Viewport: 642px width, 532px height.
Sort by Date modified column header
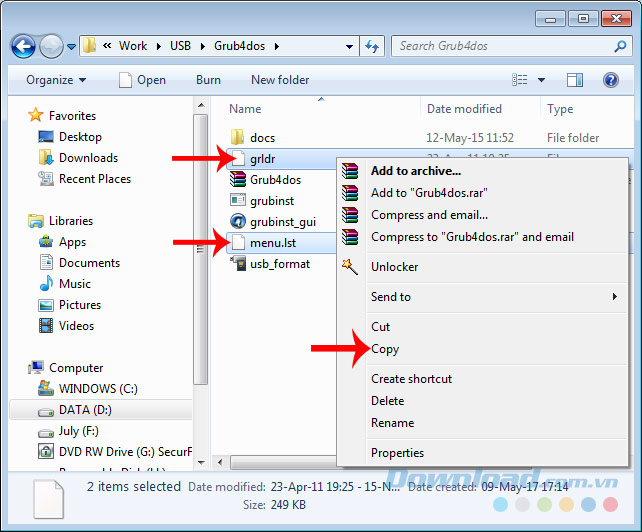[x=464, y=109]
